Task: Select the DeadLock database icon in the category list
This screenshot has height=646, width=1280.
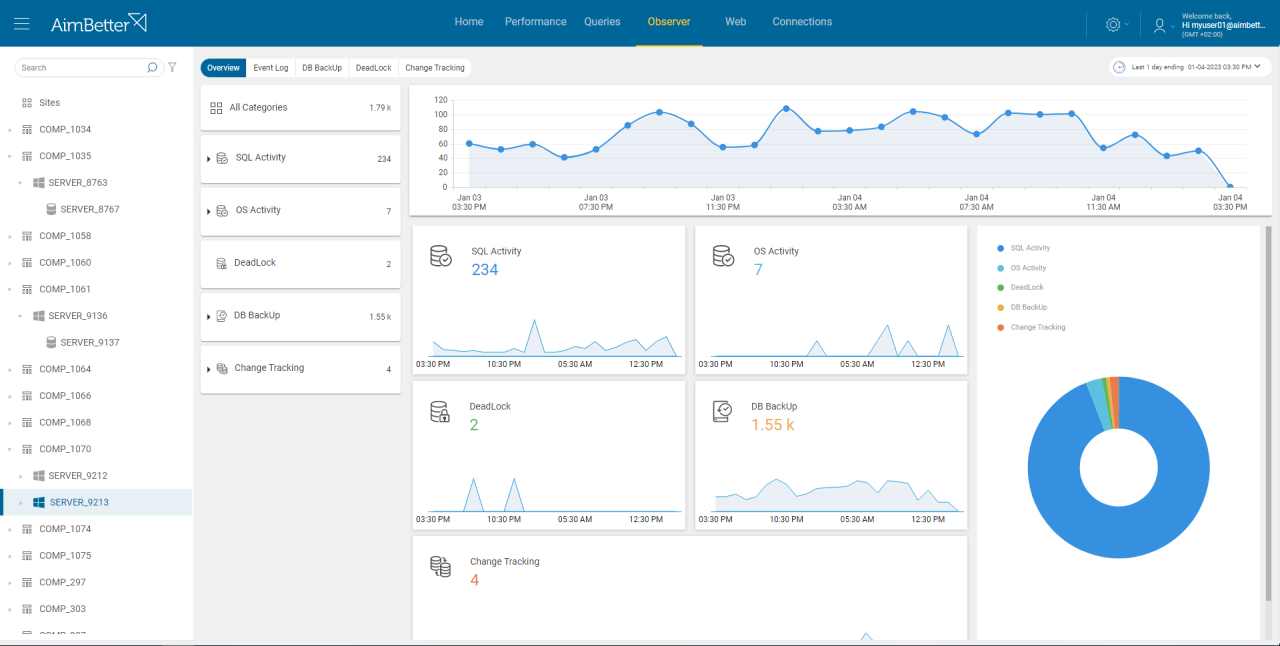Action: 220,262
